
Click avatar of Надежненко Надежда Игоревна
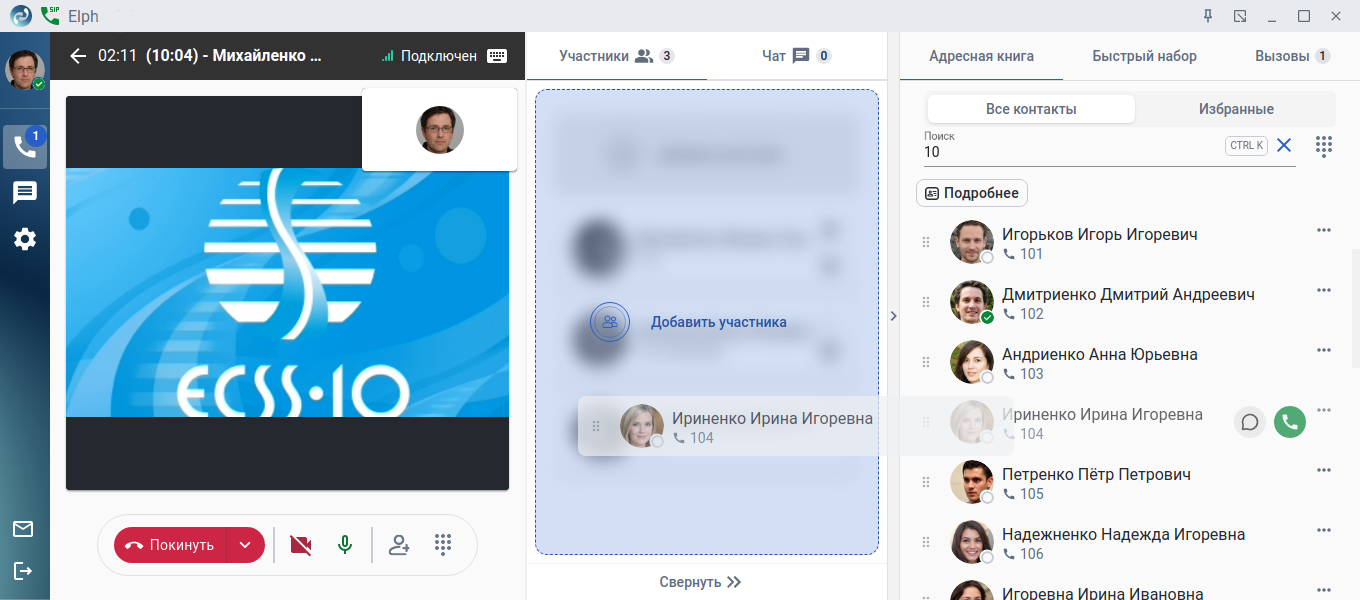pos(971,542)
